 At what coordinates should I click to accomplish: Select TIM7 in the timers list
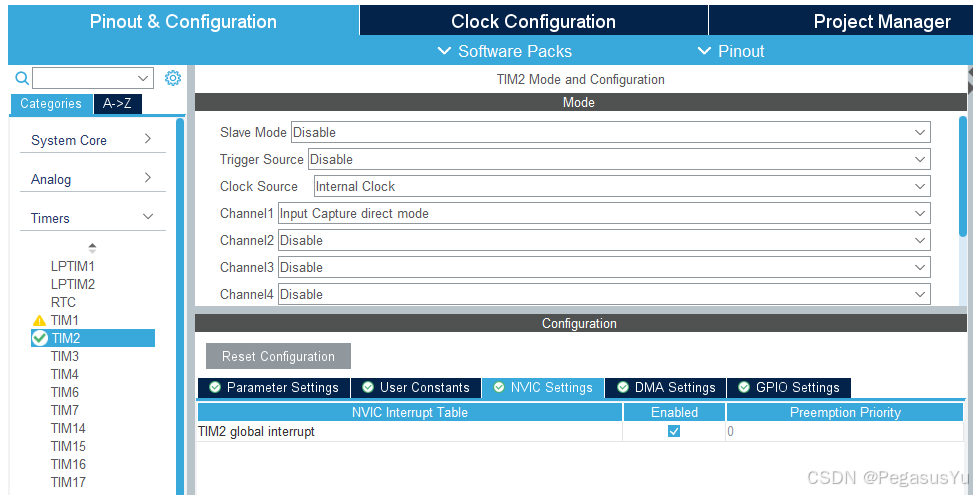click(65, 411)
